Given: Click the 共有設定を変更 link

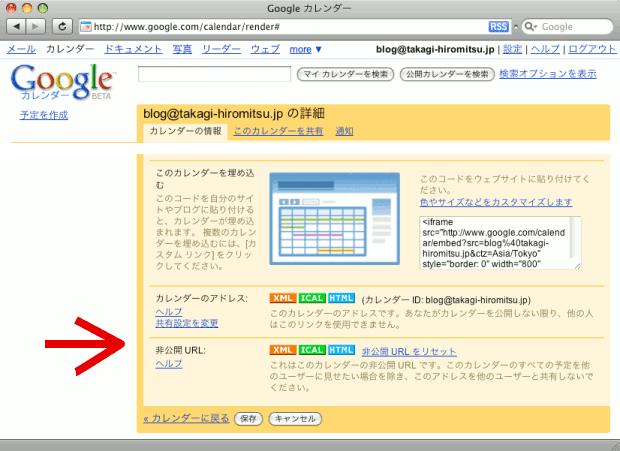Looking at the screenshot, I should tap(187, 323).
